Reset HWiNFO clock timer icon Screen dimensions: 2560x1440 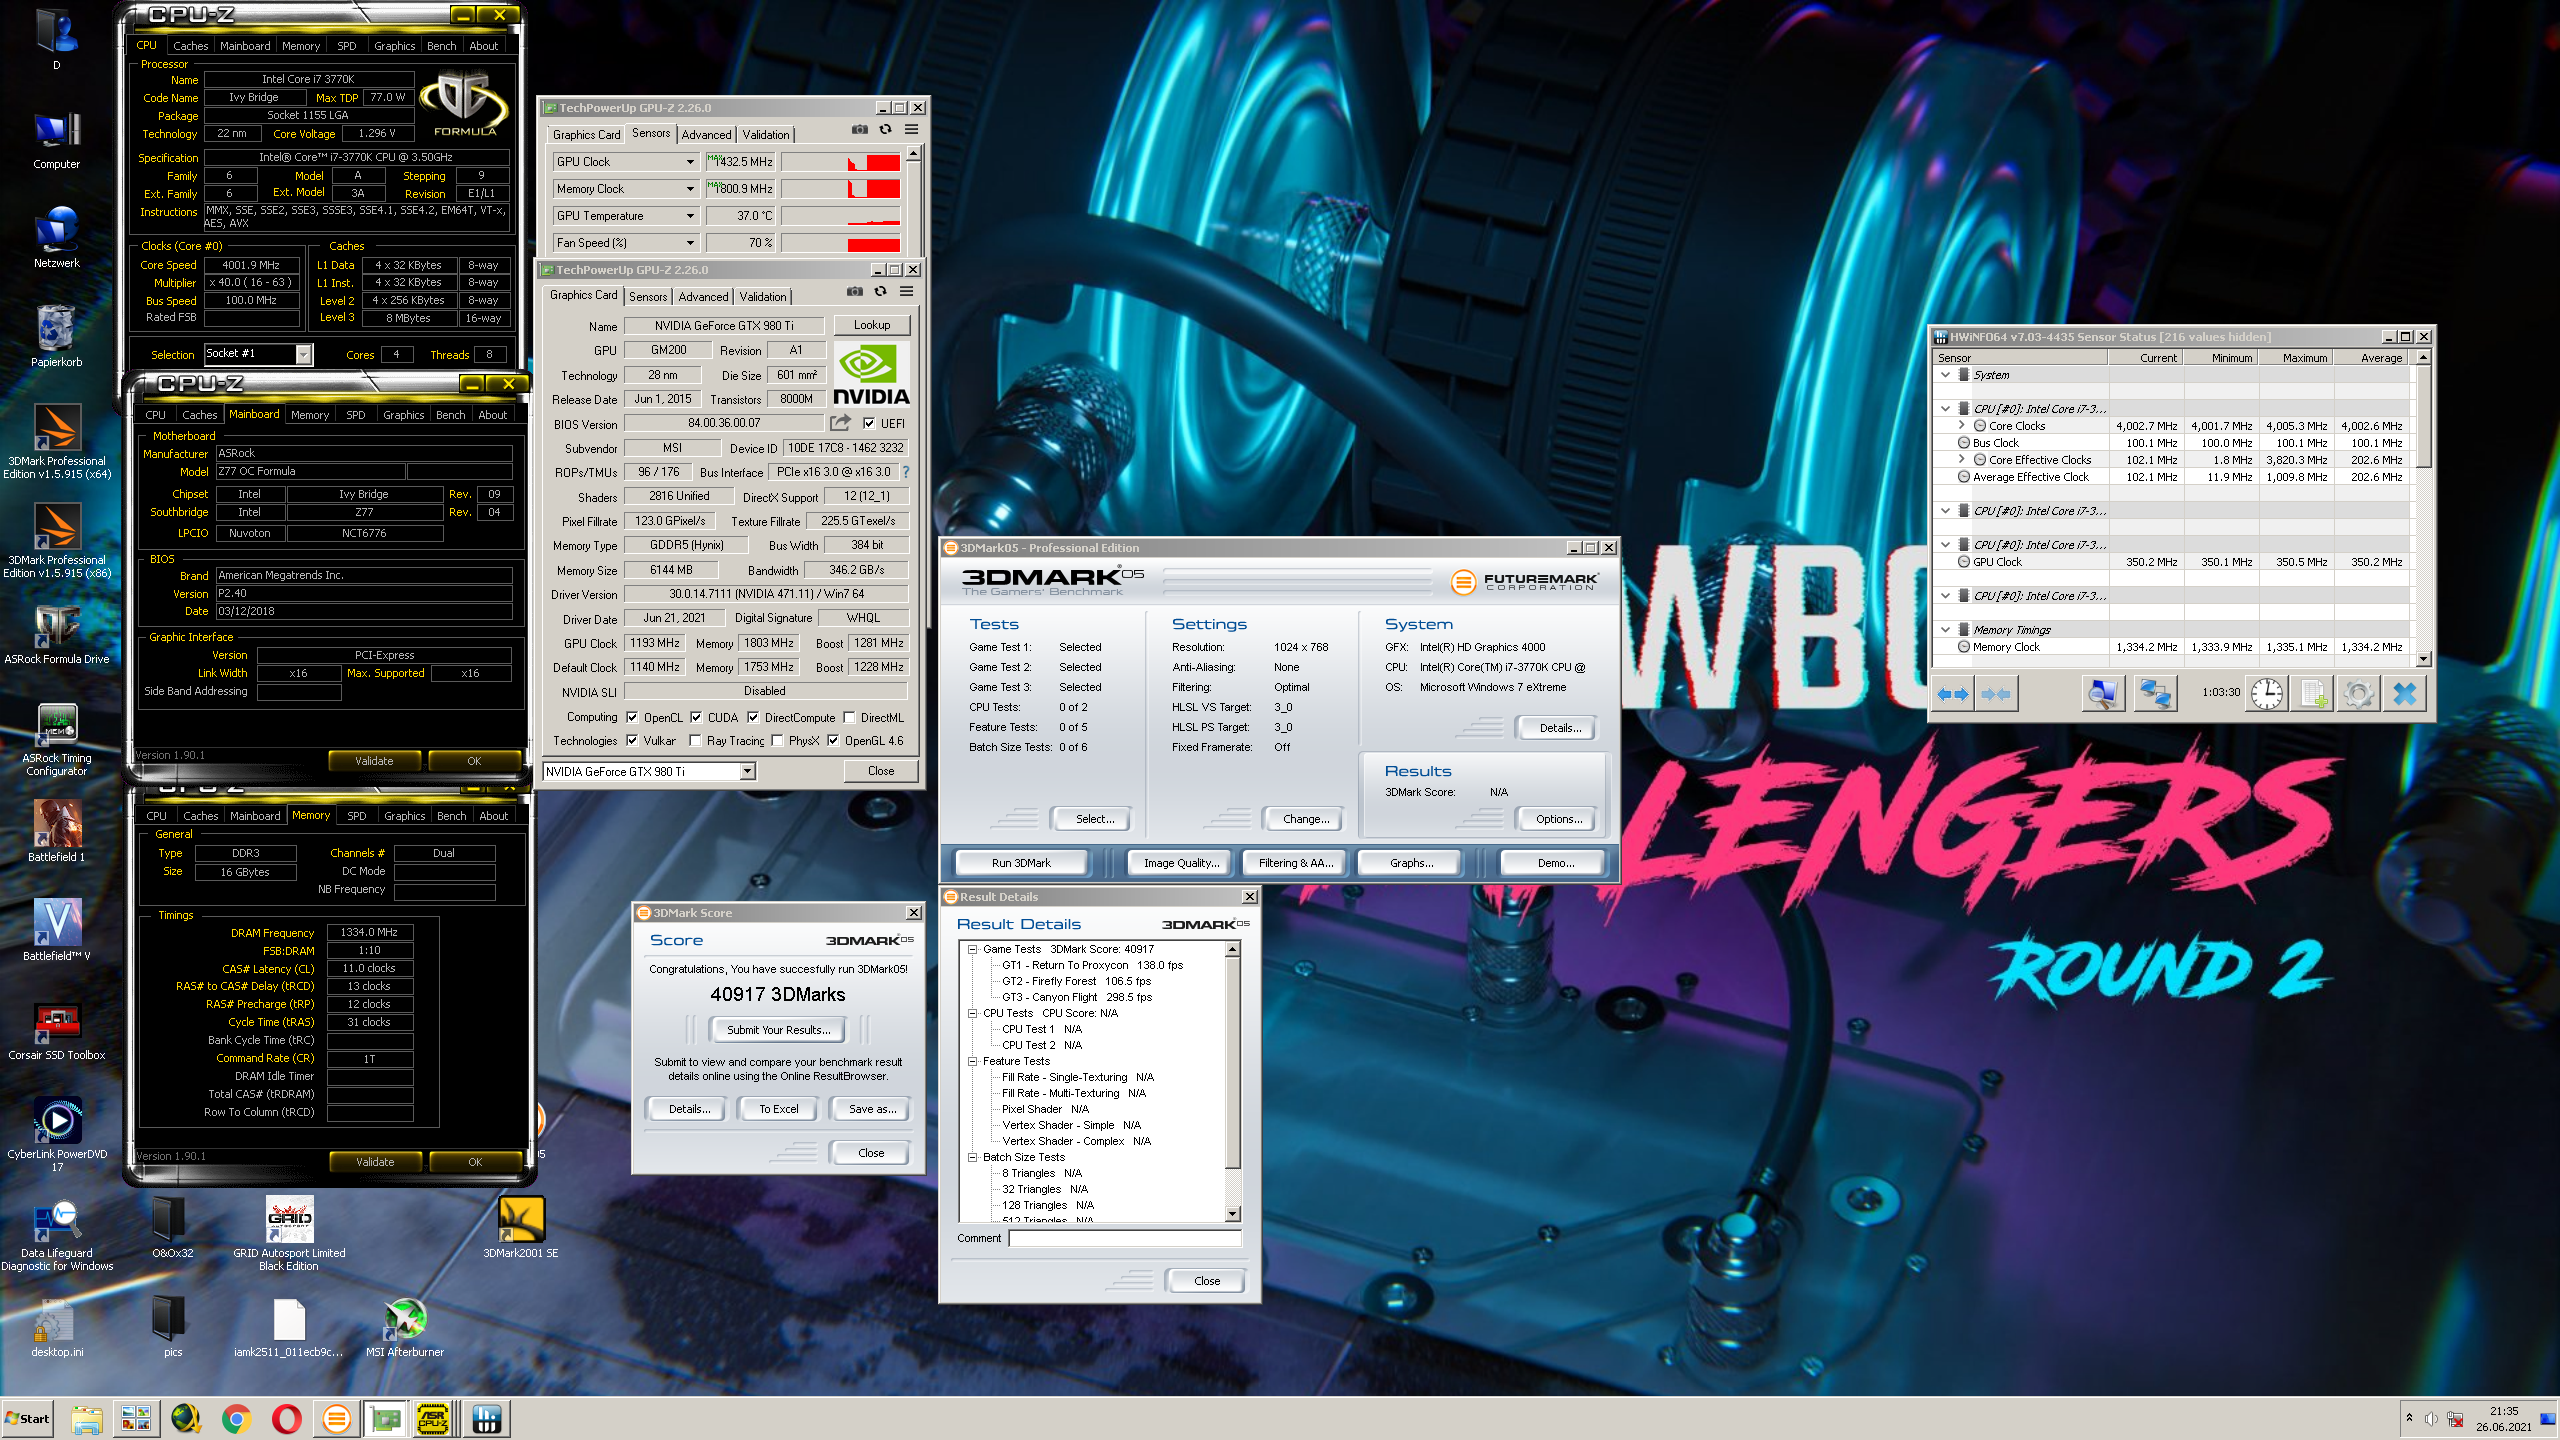pyautogui.click(x=2266, y=693)
